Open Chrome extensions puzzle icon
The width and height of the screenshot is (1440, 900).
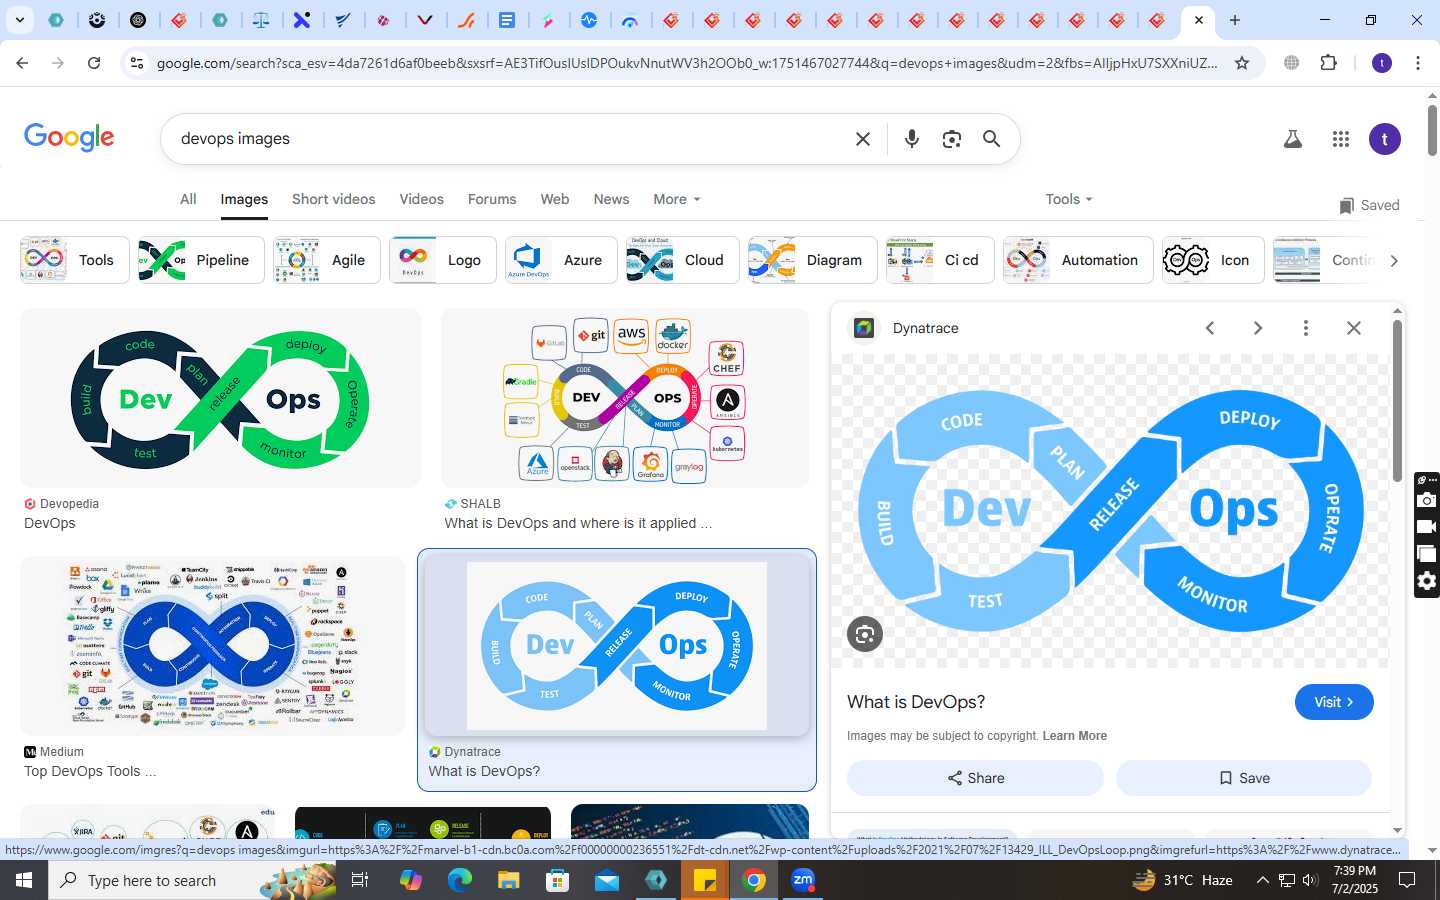coord(1329,63)
